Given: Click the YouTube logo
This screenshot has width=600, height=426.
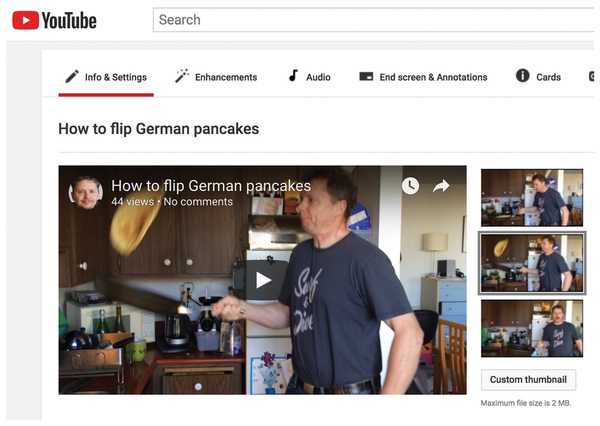Looking at the screenshot, I should tap(54, 20).
